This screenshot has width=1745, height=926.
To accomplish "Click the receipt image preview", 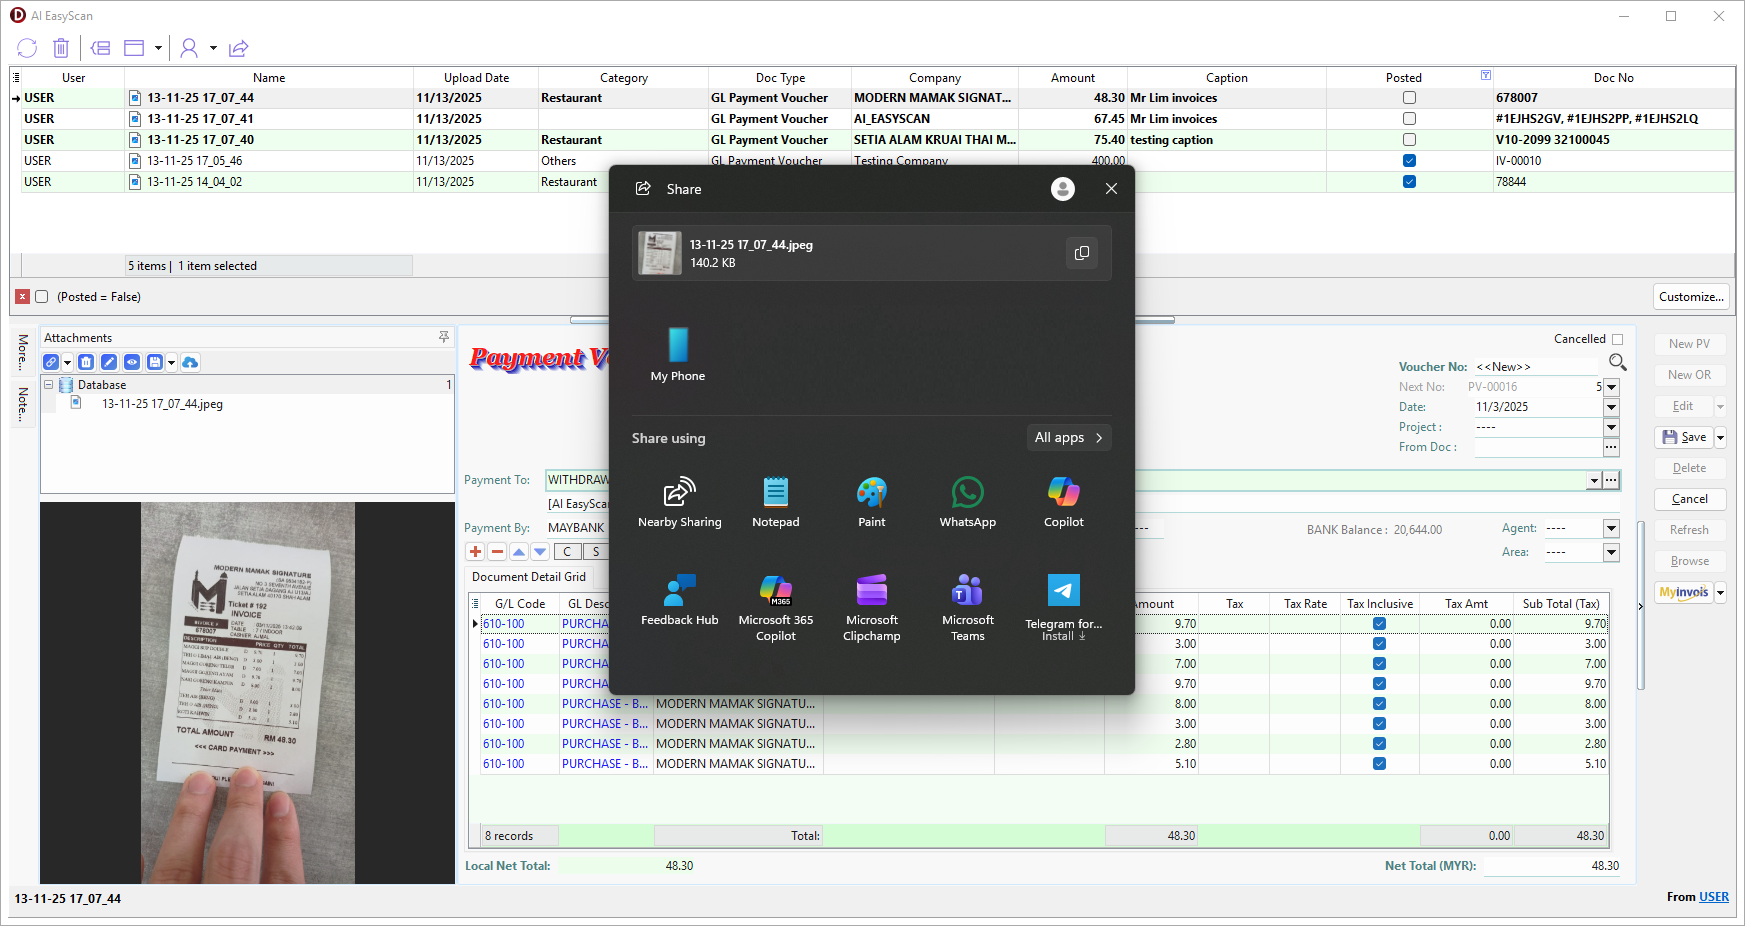I will (x=247, y=692).
